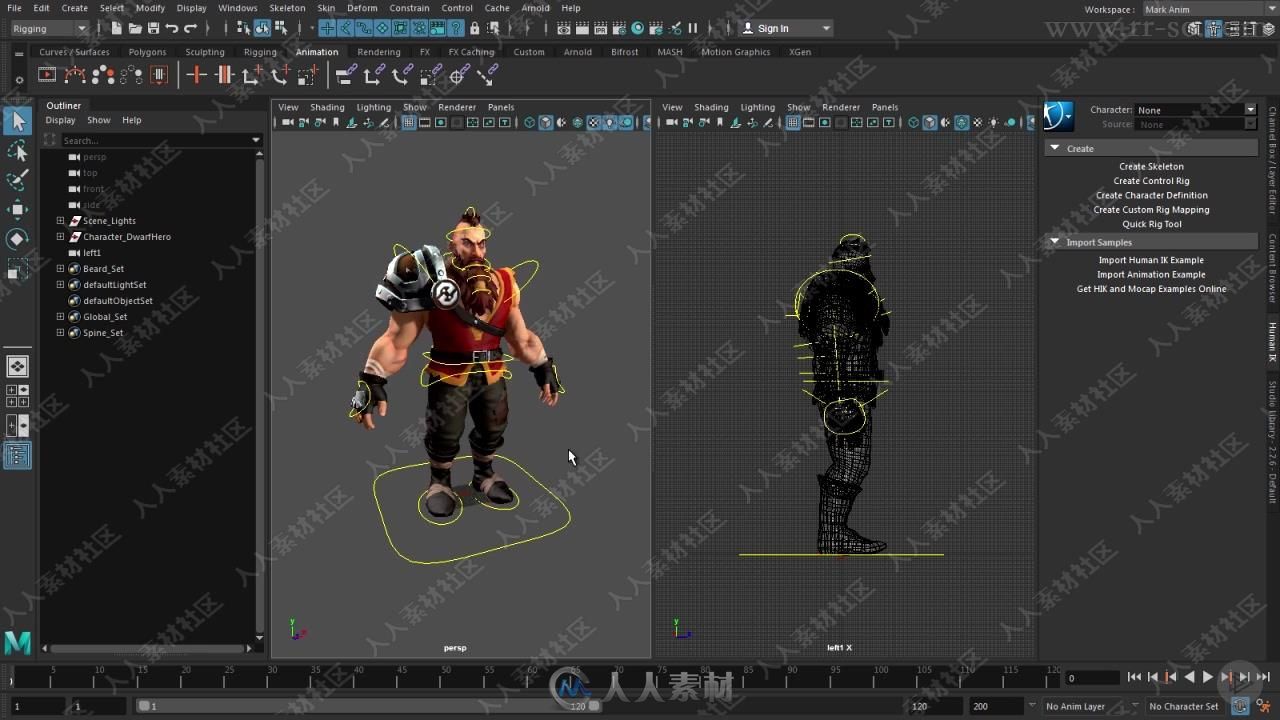This screenshot has width=1280, height=720.
Task: Click the HumanIK logo icon
Action: tap(1058, 117)
